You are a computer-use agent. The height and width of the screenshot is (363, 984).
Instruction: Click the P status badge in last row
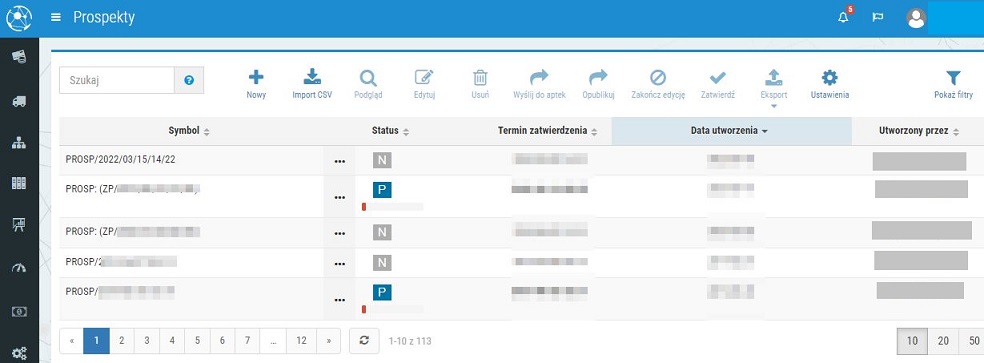click(382, 292)
